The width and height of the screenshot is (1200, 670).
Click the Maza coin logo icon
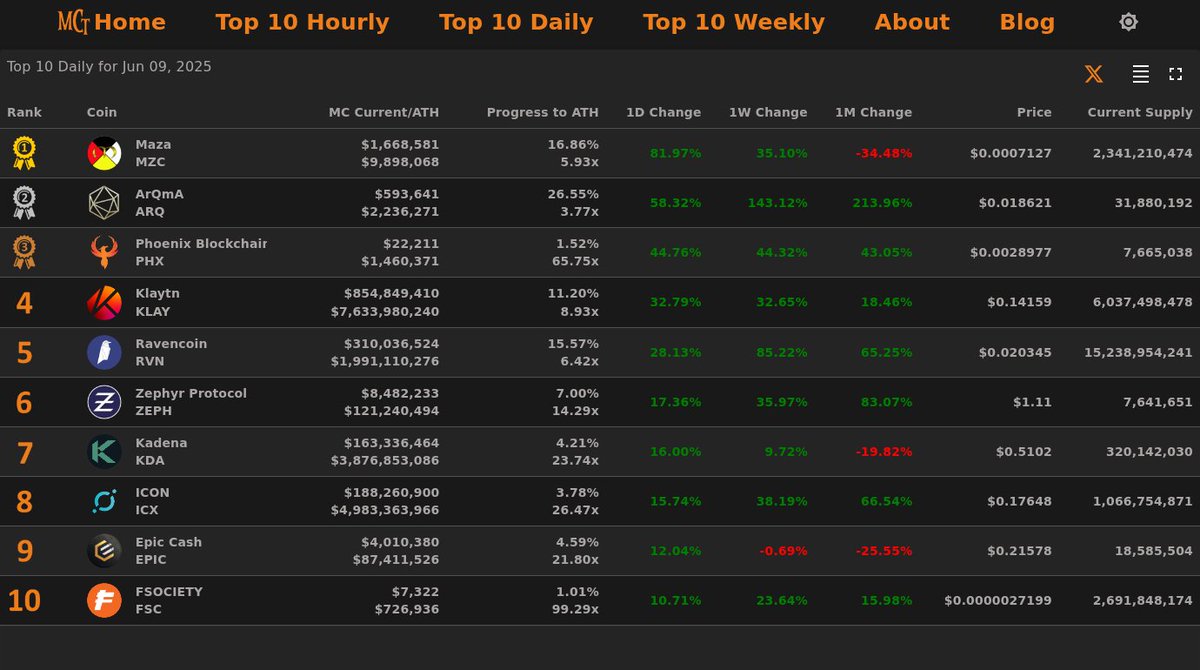(x=104, y=153)
